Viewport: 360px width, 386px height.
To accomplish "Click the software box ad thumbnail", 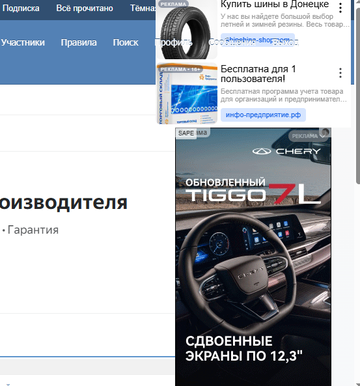I will 187,95.
